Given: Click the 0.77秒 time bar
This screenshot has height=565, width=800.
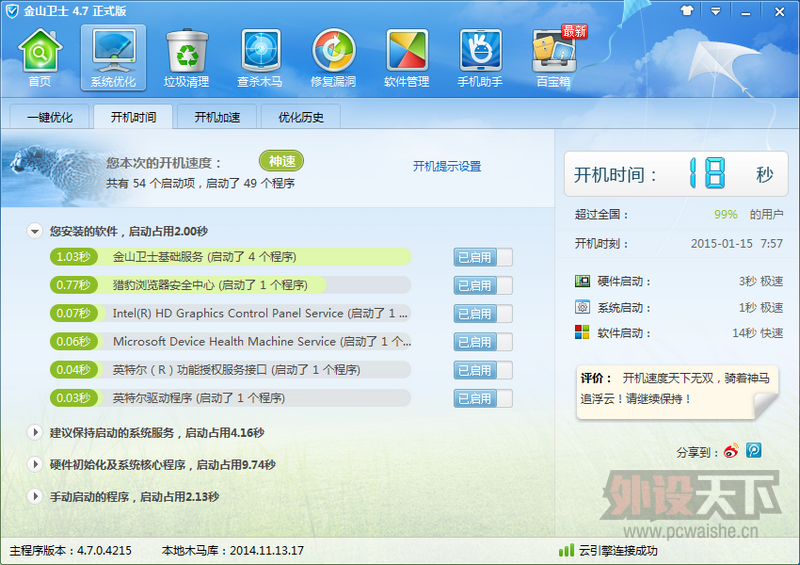Looking at the screenshot, I should [73, 285].
